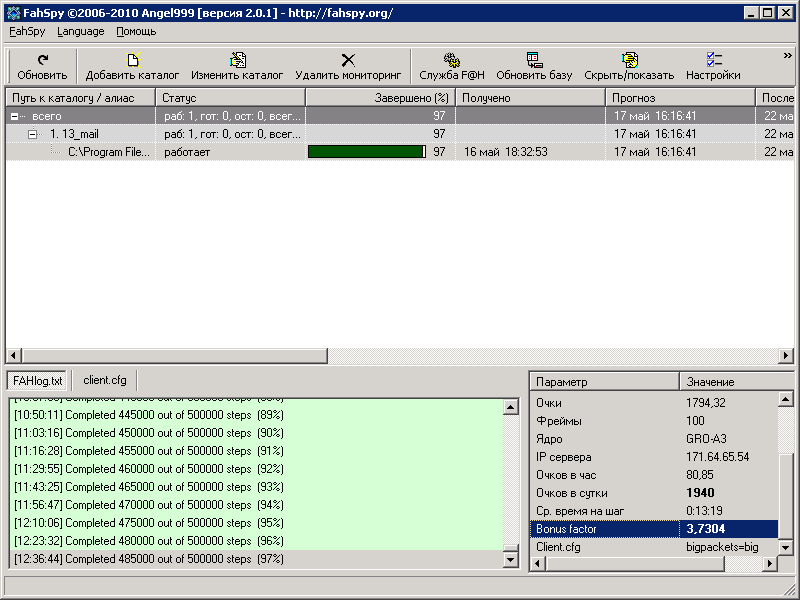This screenshot has height=600, width=800.
Task: Click log pane scroll up arrow
Action: coord(511,407)
